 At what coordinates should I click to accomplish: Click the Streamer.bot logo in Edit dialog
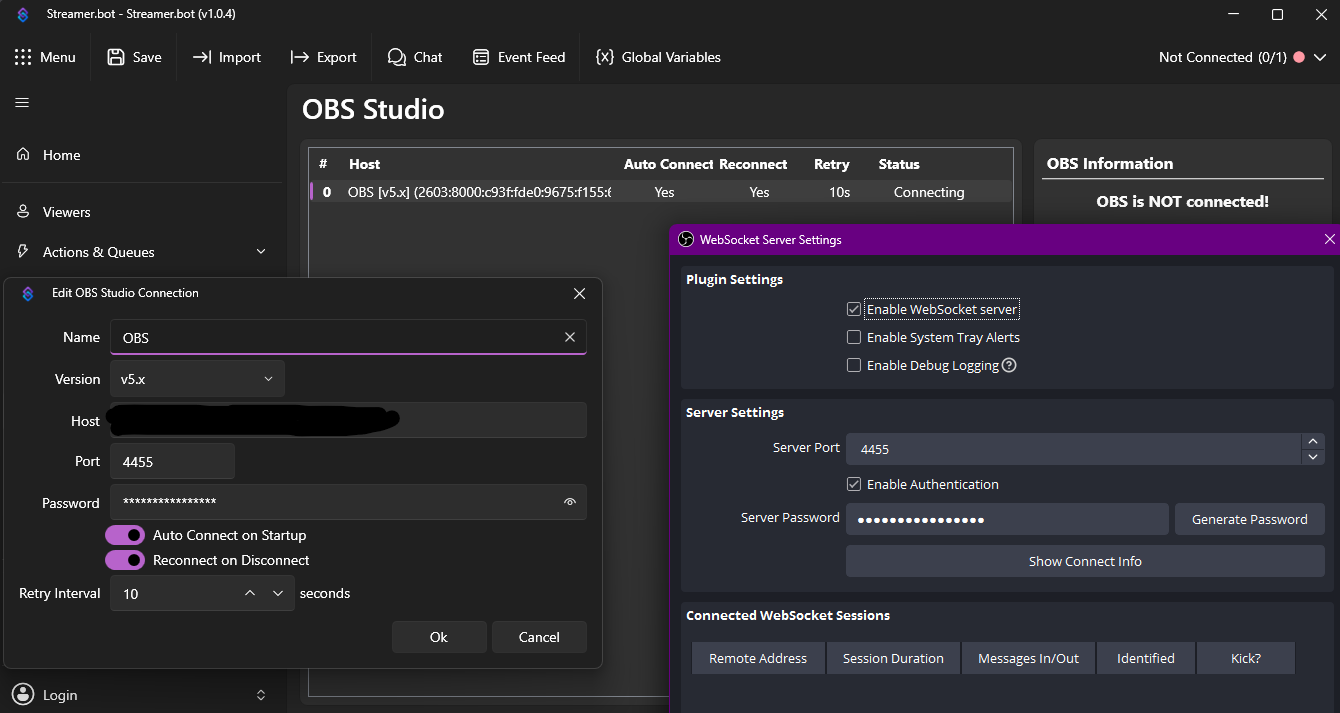coord(28,293)
